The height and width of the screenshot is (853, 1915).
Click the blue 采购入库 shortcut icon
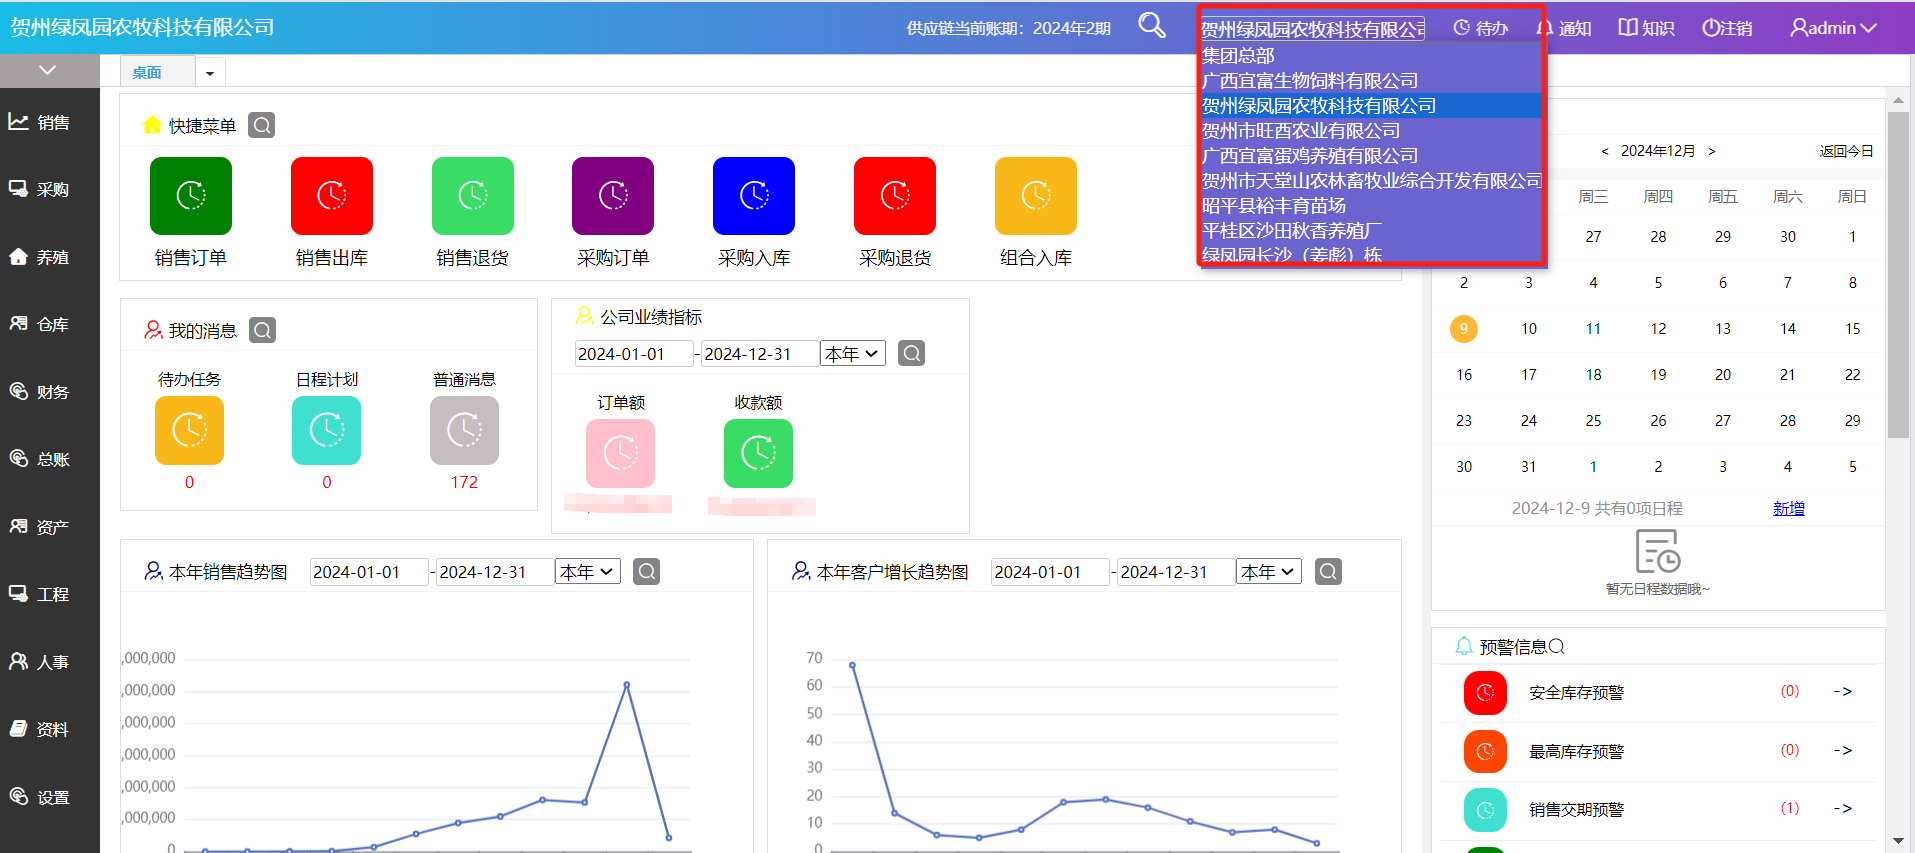pos(753,196)
